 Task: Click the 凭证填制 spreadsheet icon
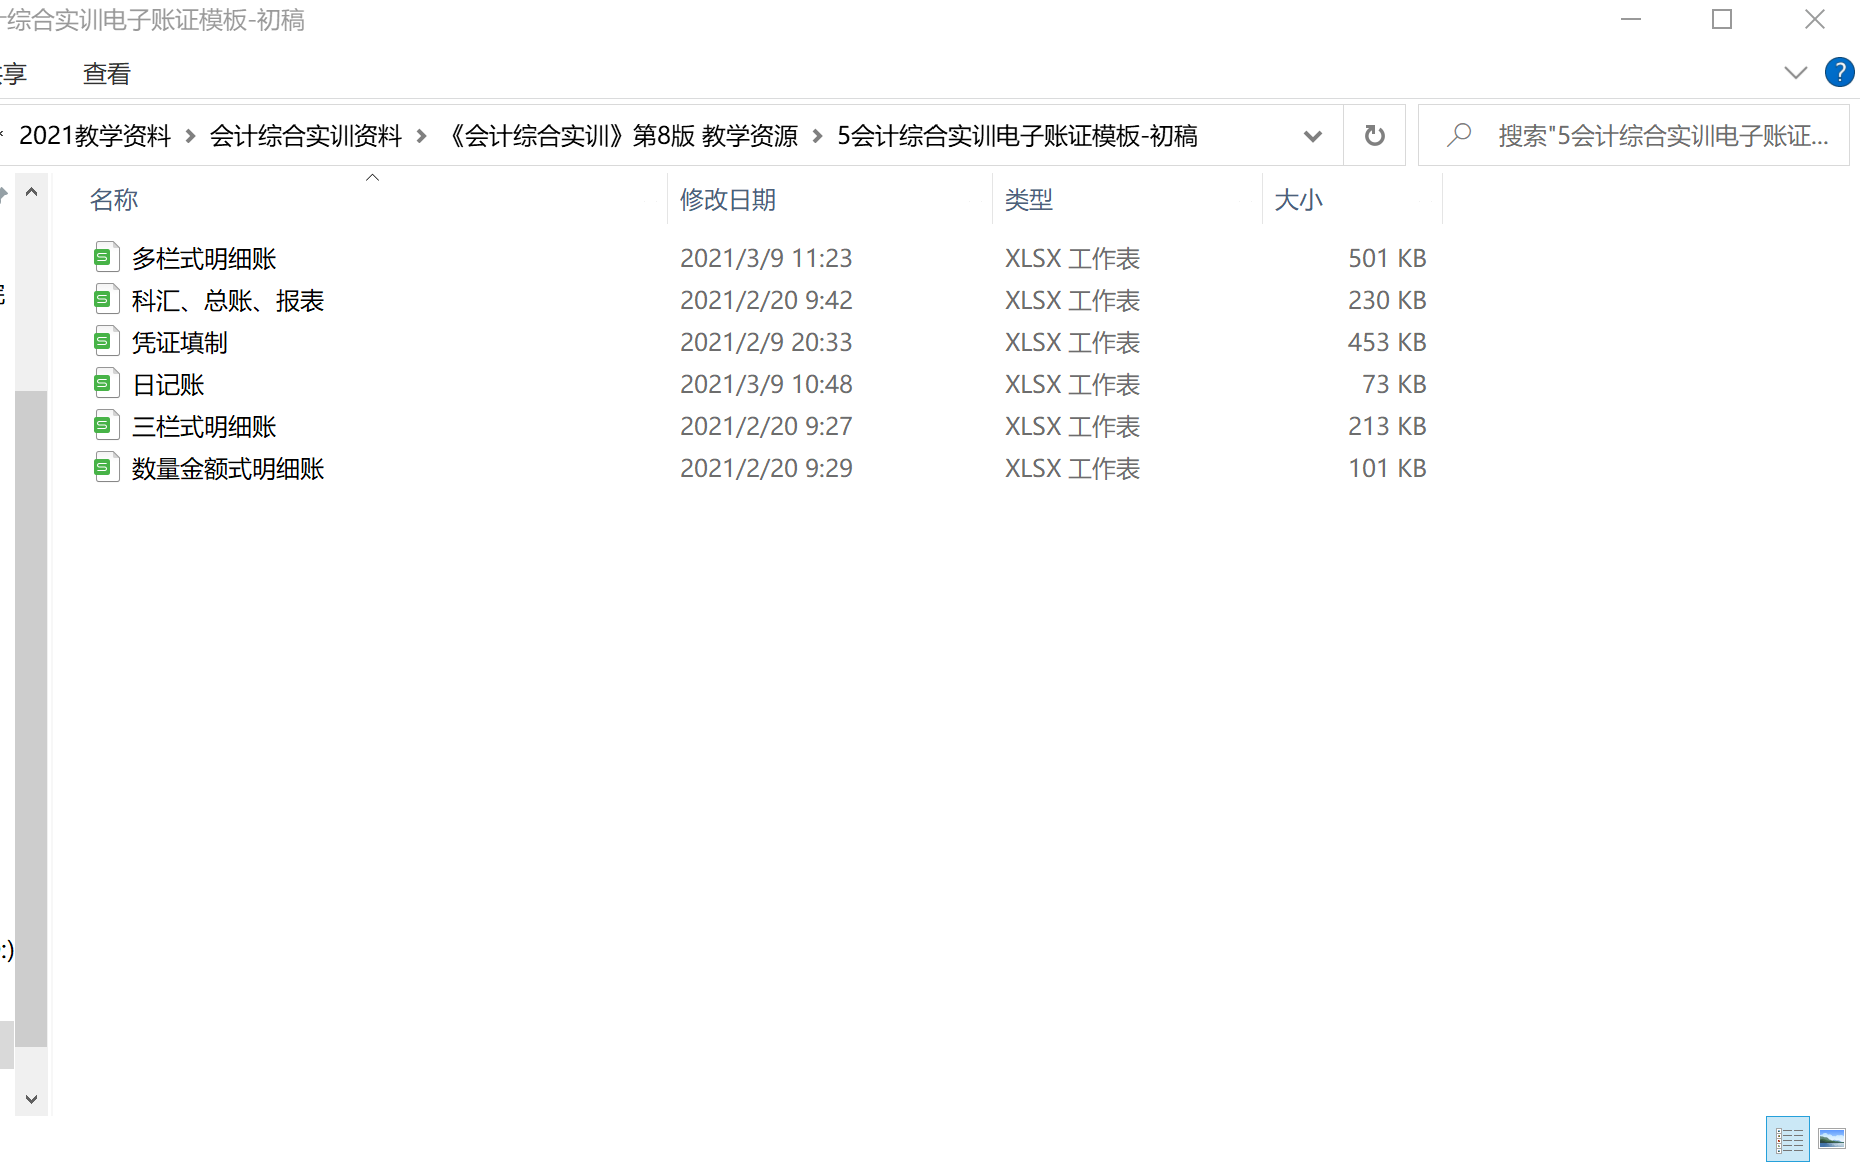tap(105, 342)
